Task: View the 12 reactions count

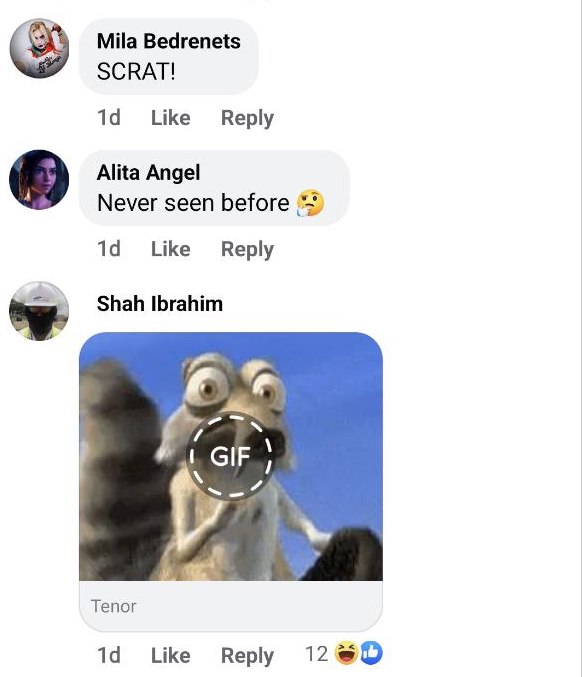Action: tap(316, 654)
